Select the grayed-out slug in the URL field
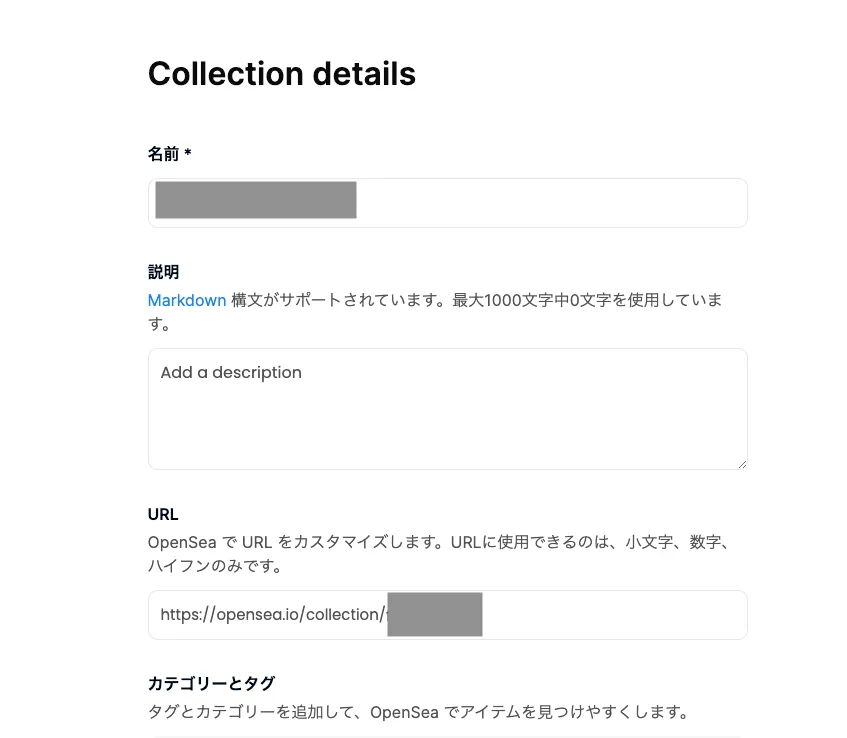This screenshot has width=847, height=738. (x=435, y=614)
